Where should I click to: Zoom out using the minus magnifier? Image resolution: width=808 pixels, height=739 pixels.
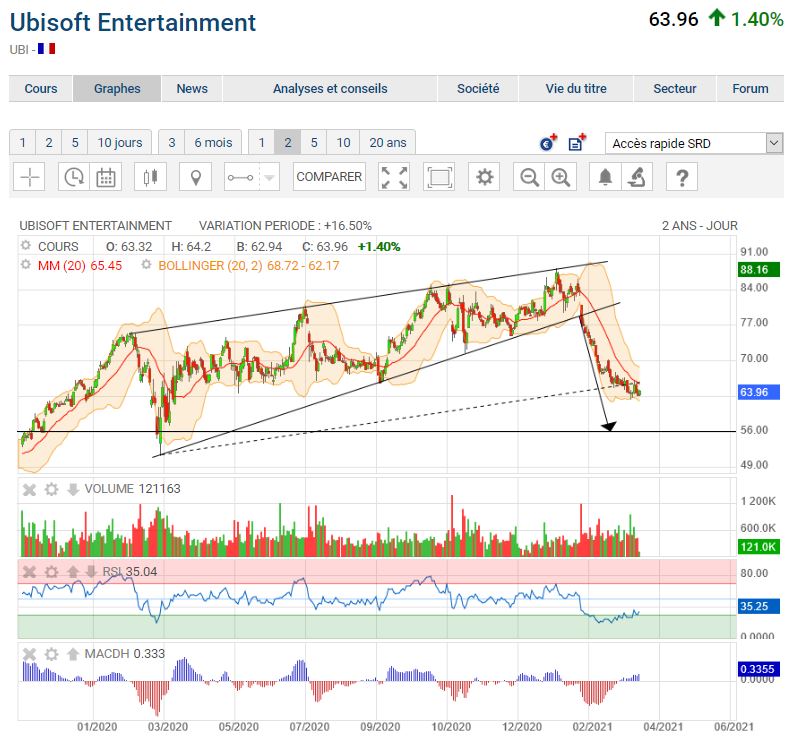[529, 177]
